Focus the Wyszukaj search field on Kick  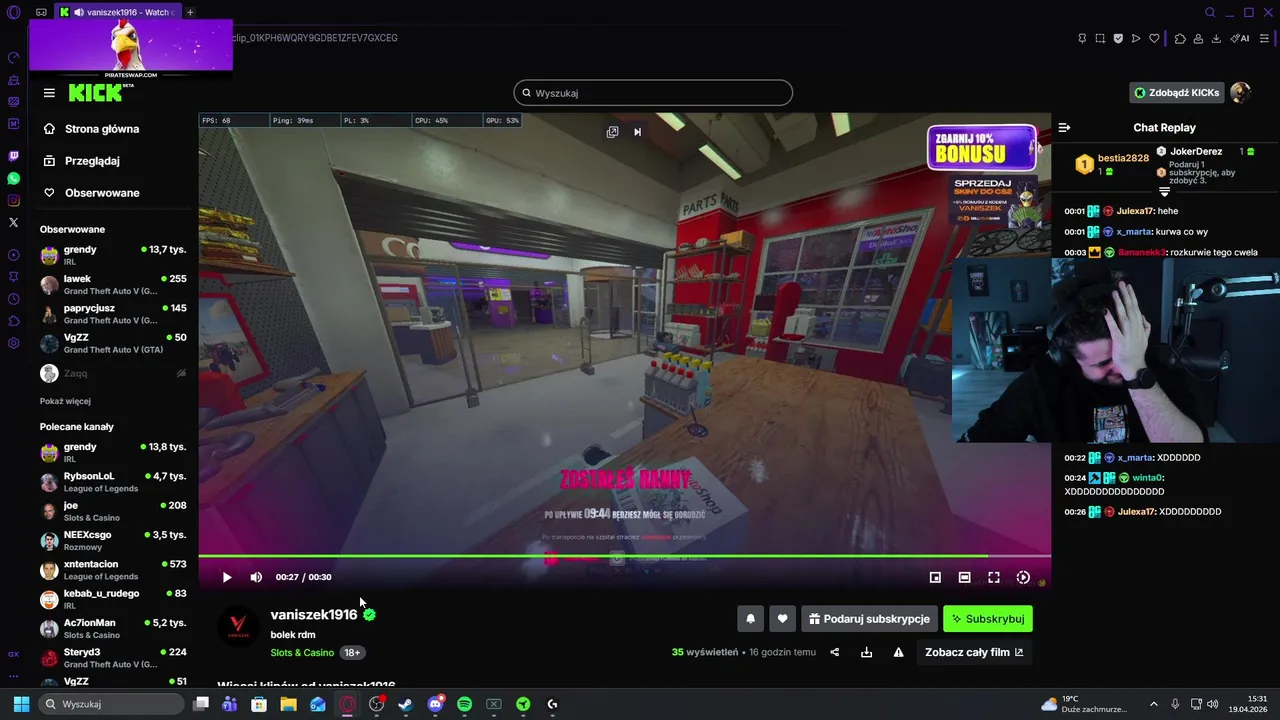pos(653,93)
